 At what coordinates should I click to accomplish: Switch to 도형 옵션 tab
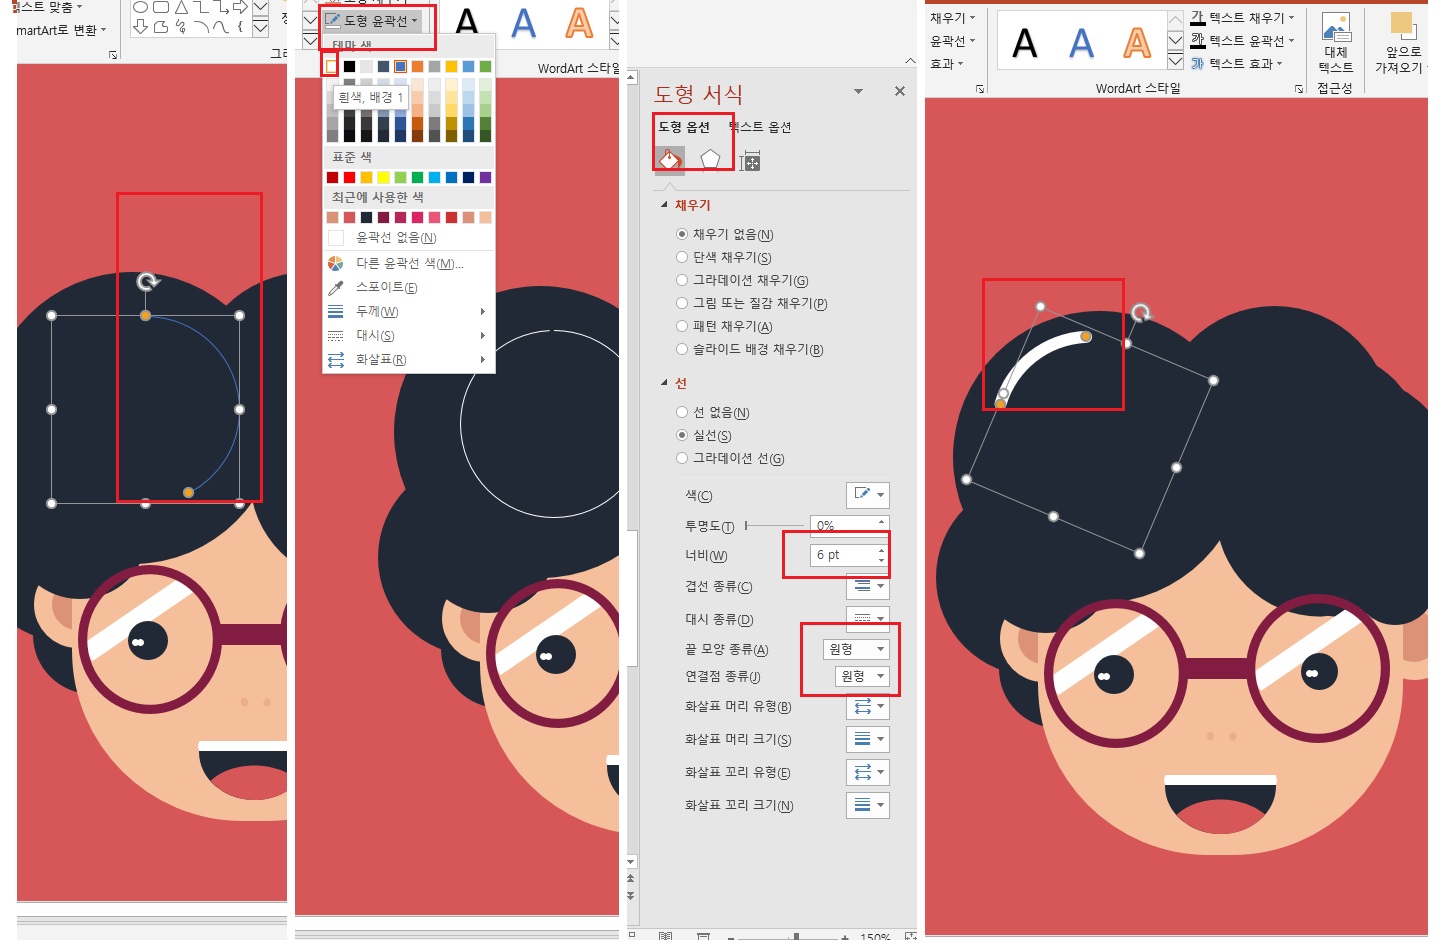684,127
